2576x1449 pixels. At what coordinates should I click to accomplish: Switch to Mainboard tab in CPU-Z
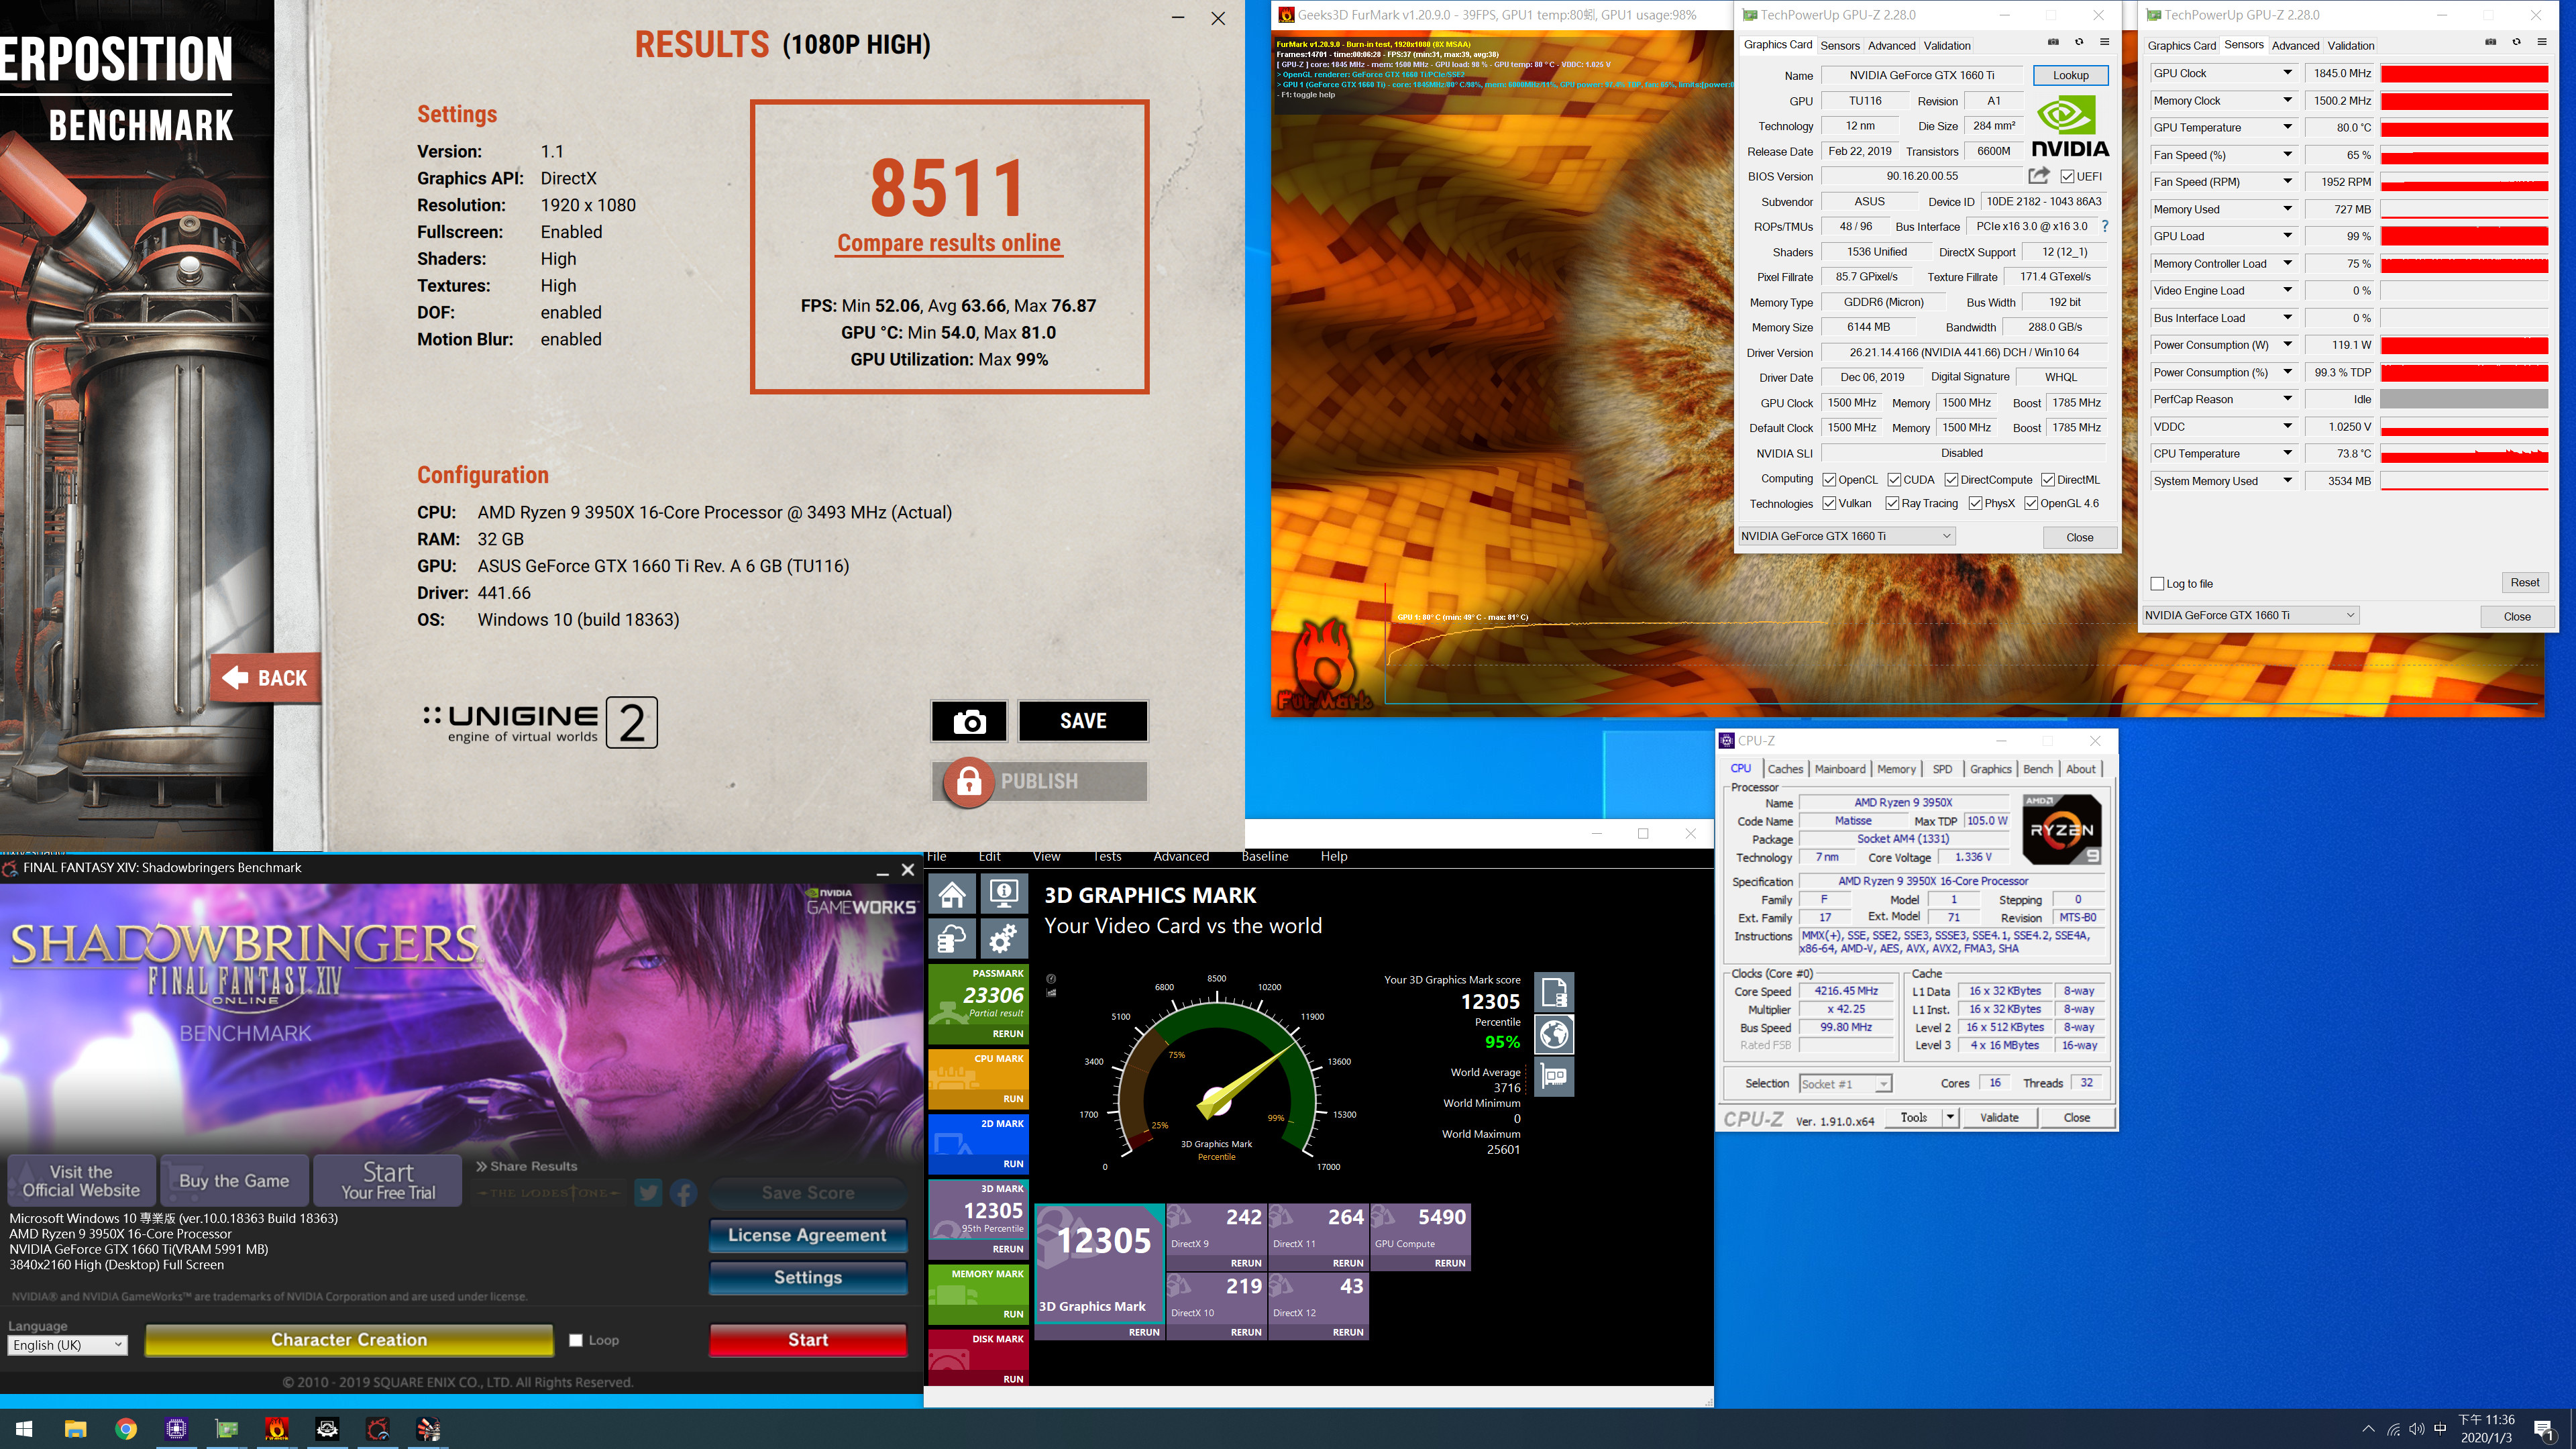pyautogui.click(x=1840, y=769)
